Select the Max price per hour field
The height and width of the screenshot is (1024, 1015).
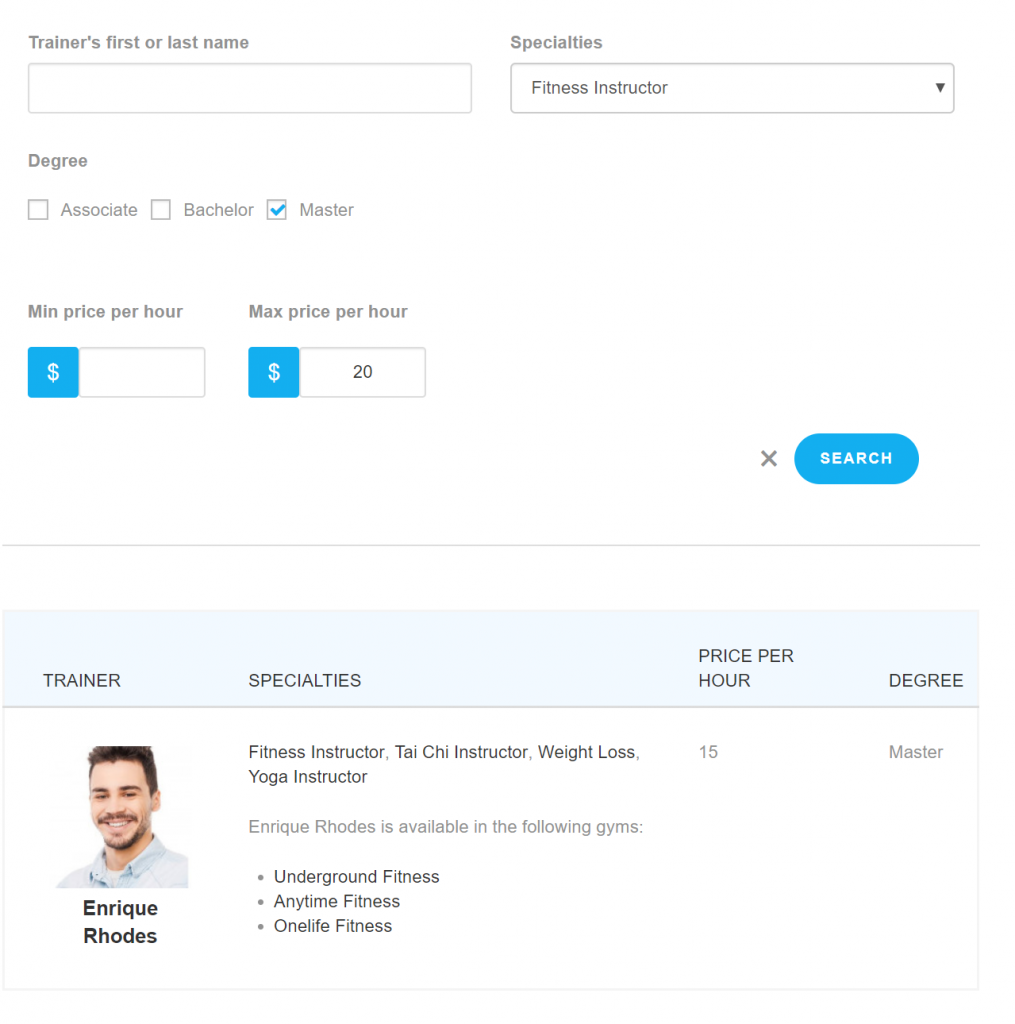[362, 372]
